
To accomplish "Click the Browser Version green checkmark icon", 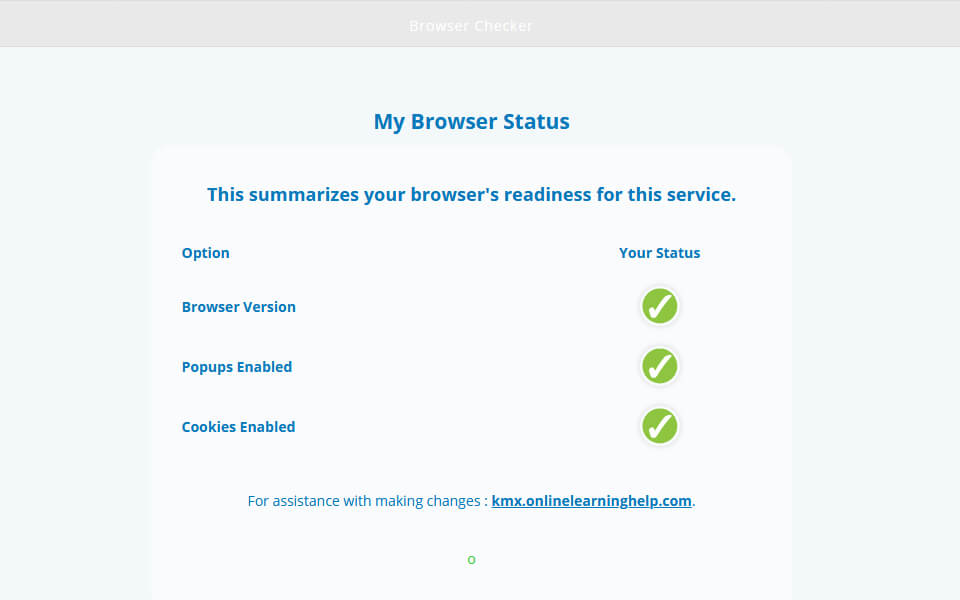I will tap(659, 307).
